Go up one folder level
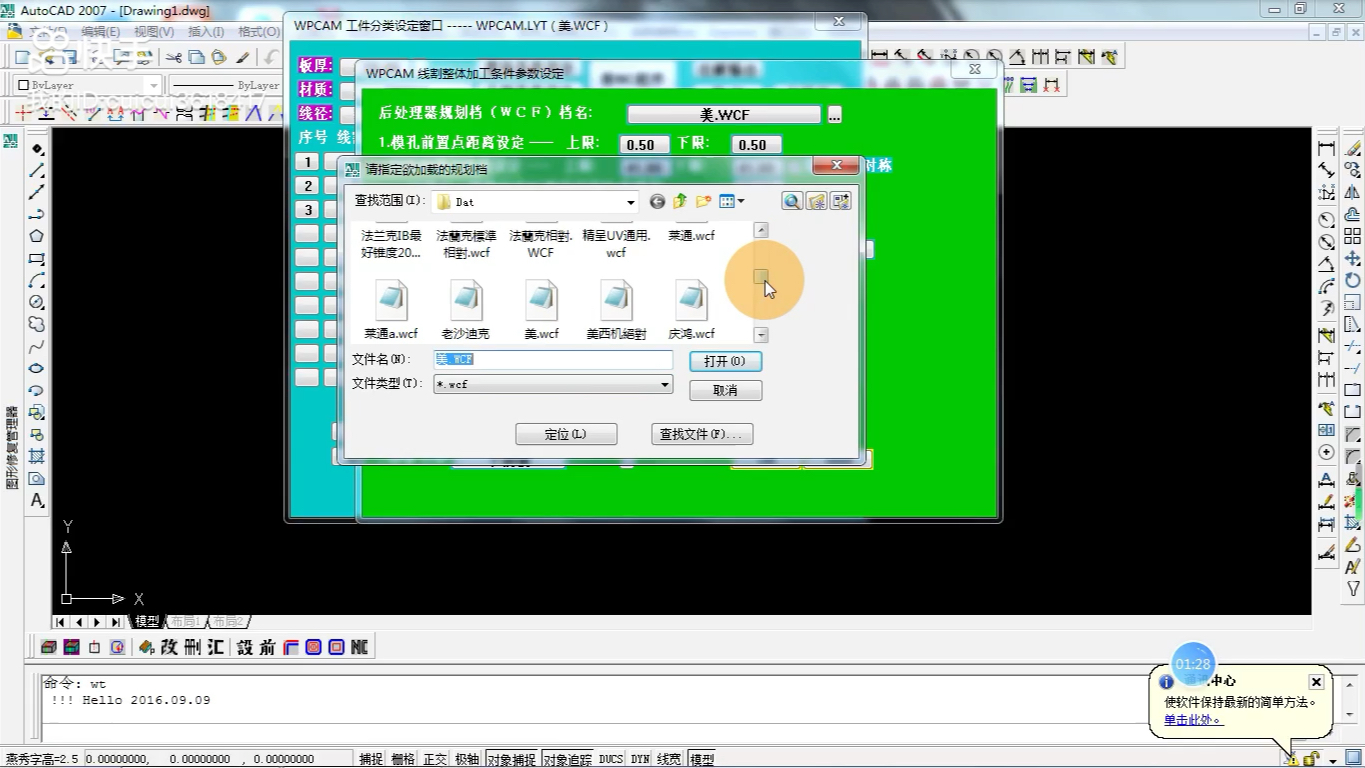Screen dimensions: 1365x768 (x=680, y=202)
